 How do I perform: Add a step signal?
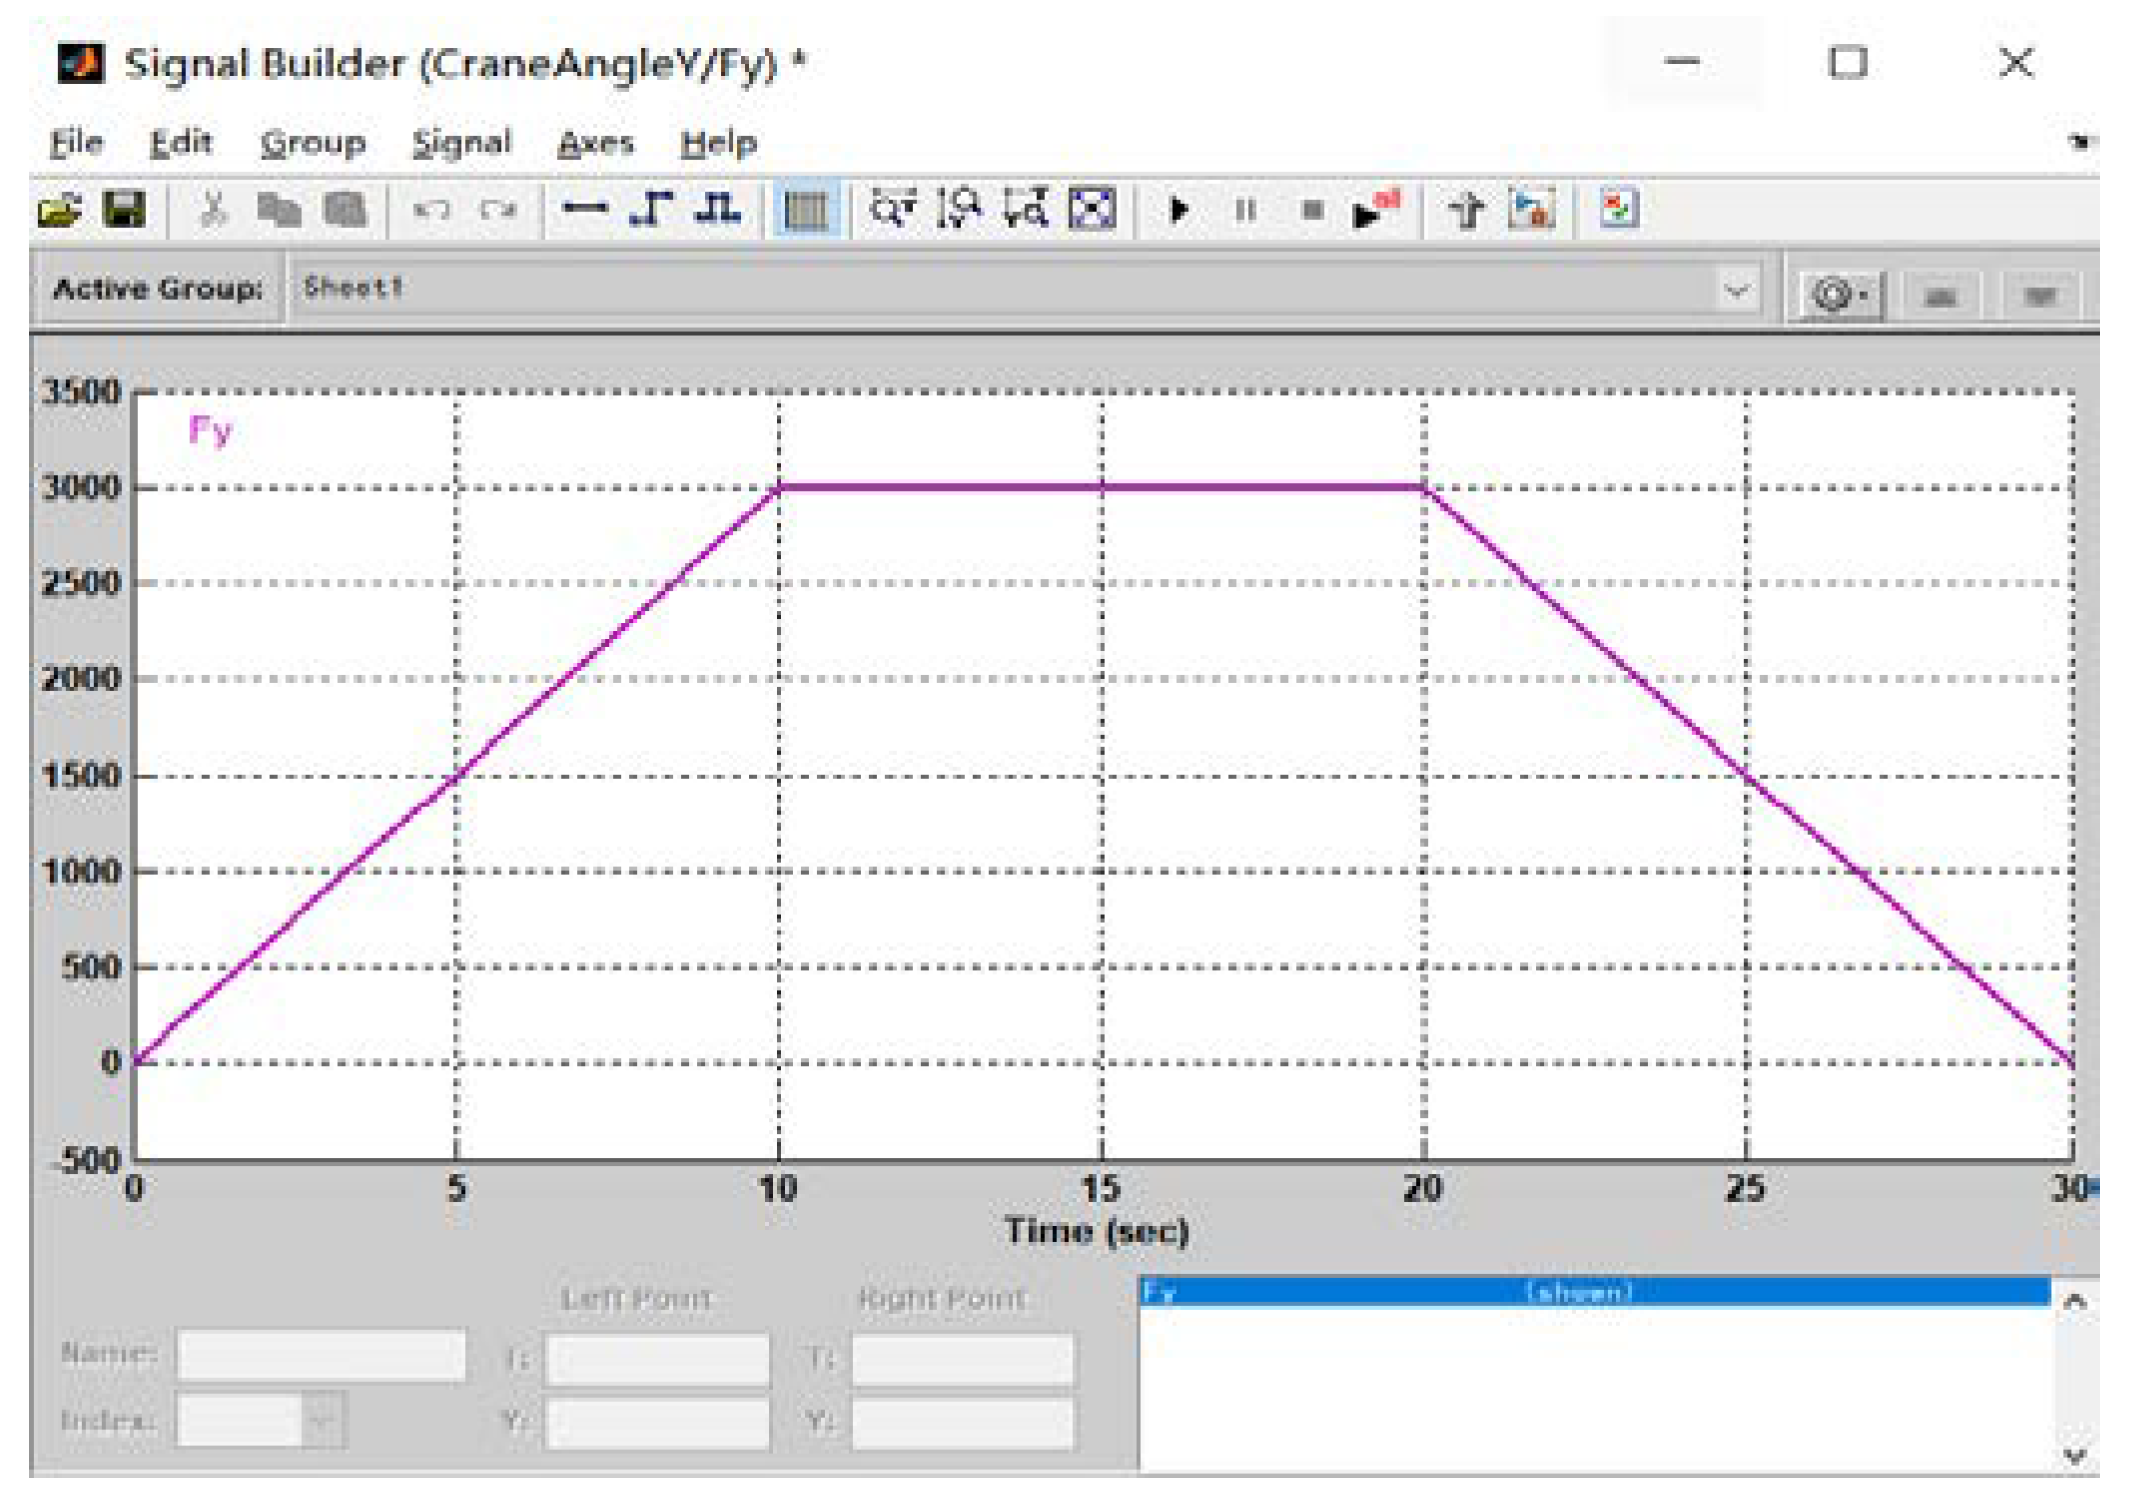(x=651, y=209)
